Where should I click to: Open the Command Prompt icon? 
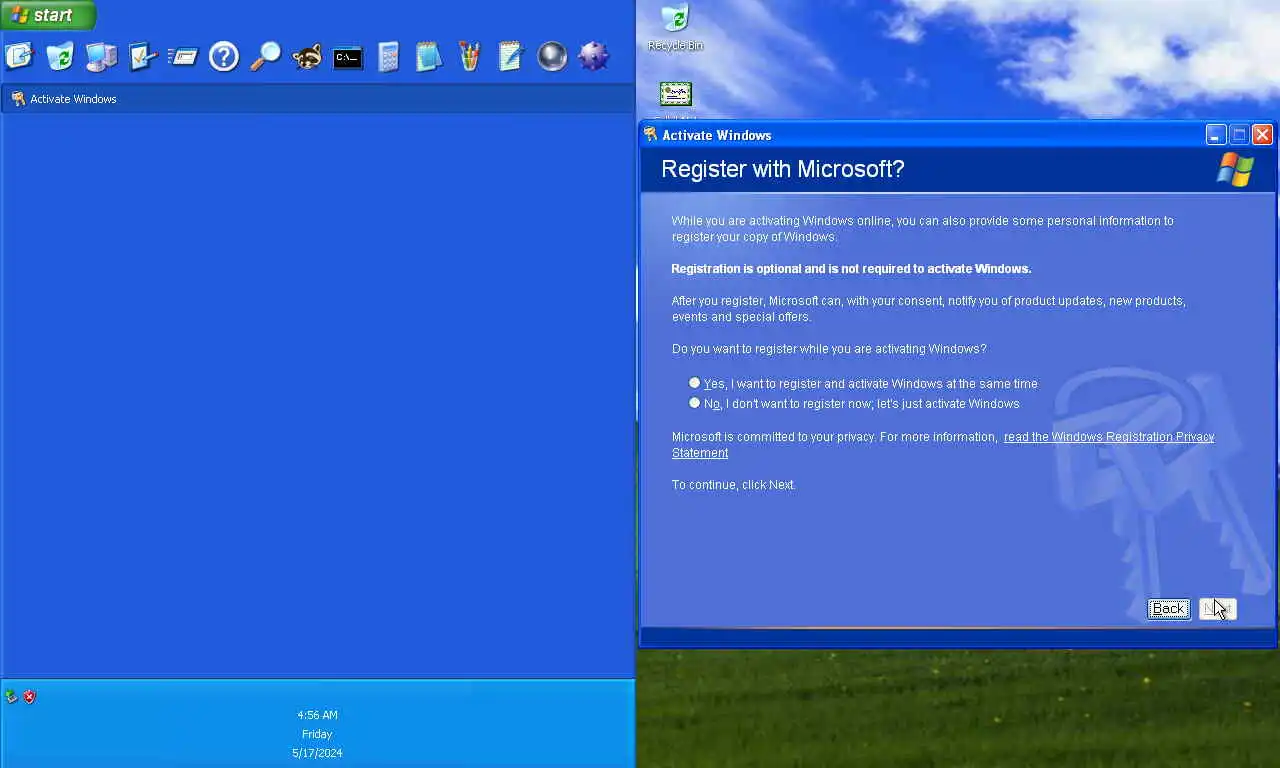(347, 57)
